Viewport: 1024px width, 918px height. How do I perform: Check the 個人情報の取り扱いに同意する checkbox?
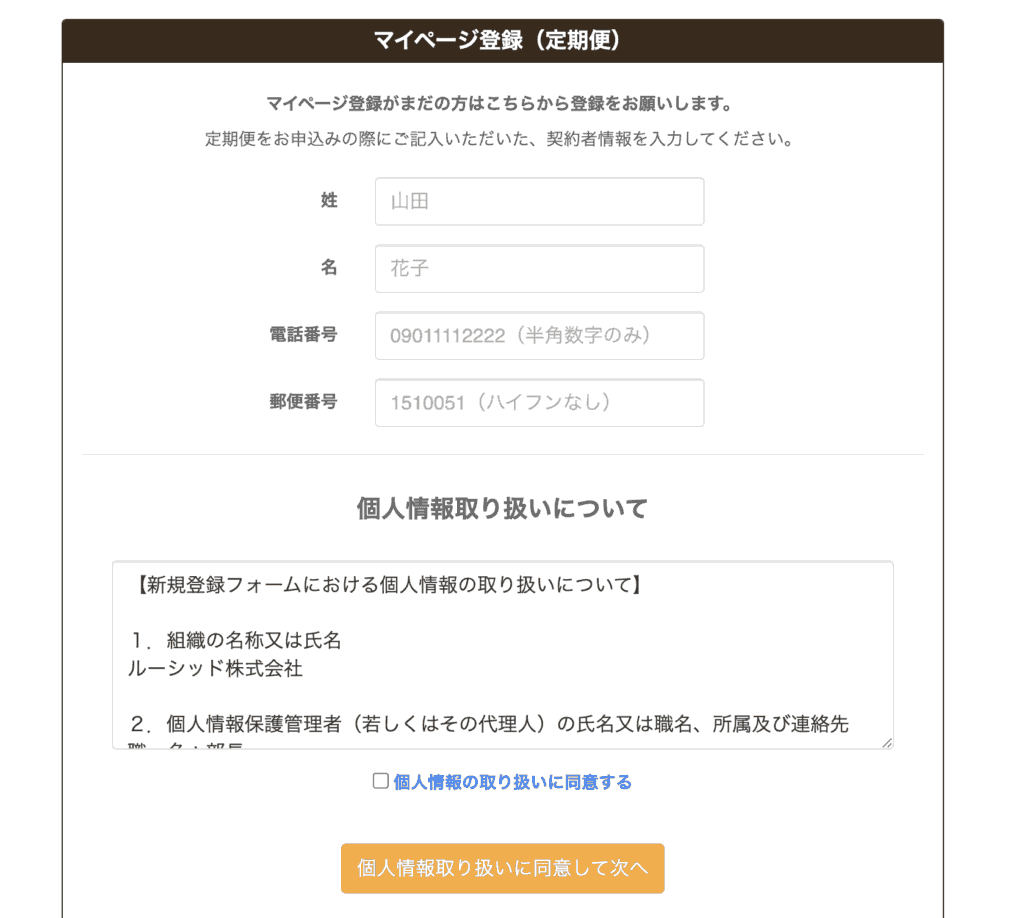pos(381,781)
